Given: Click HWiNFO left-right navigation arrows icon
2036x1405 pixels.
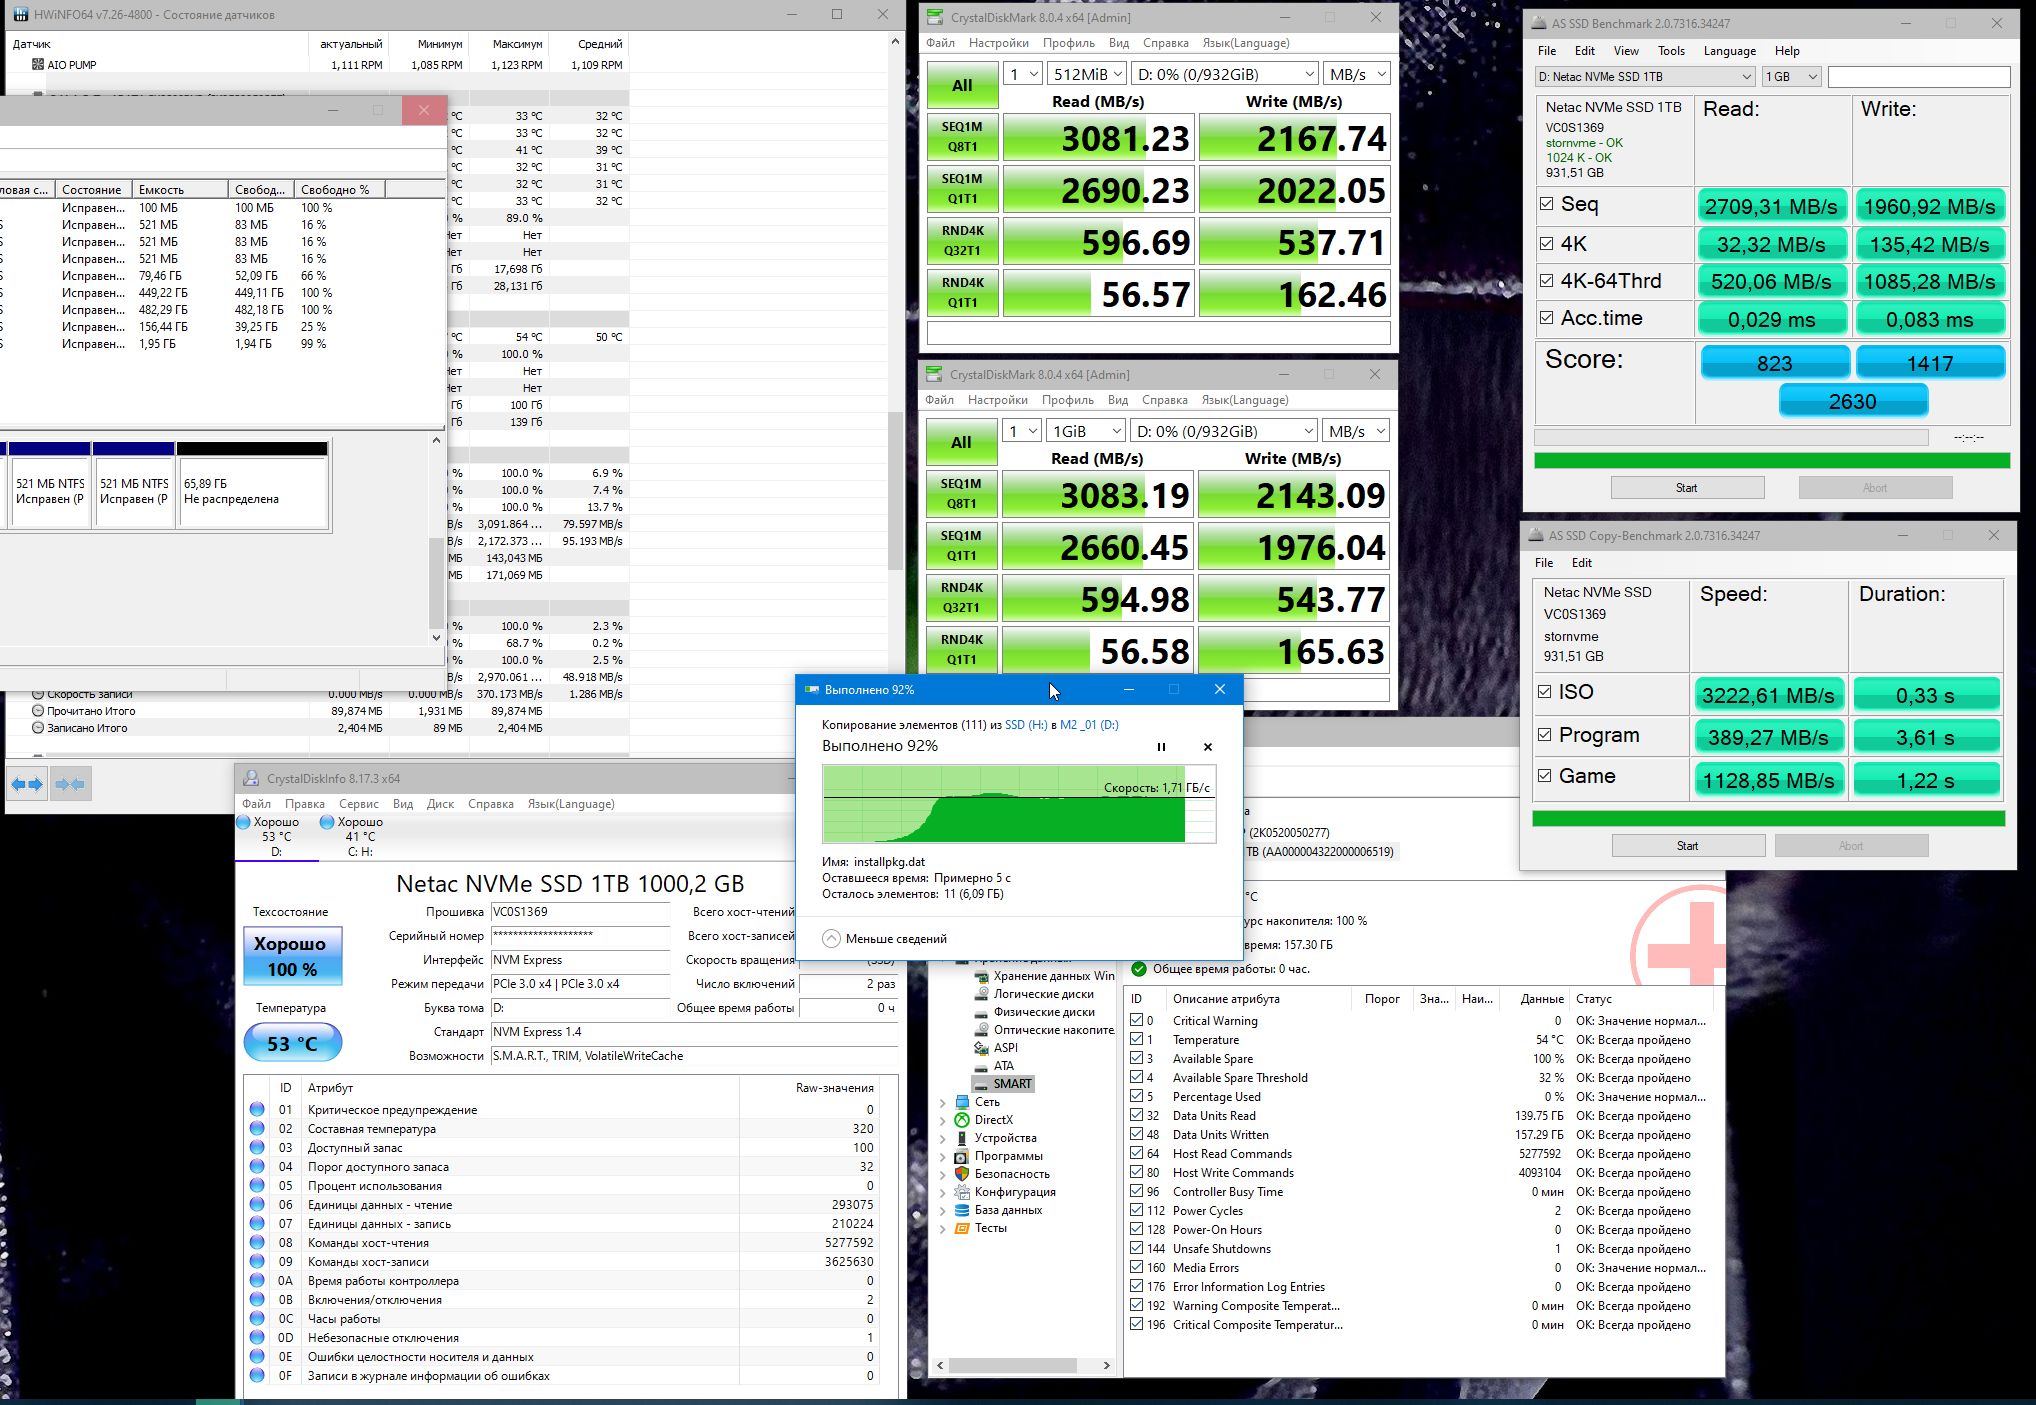Looking at the screenshot, I should tap(27, 785).
